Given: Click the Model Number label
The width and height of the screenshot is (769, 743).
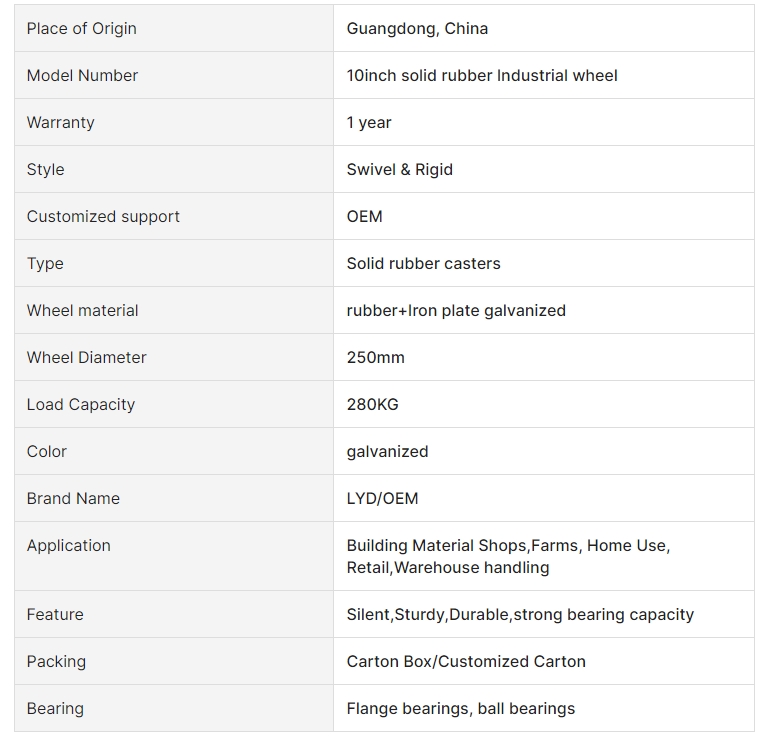Looking at the screenshot, I should coord(82,76).
